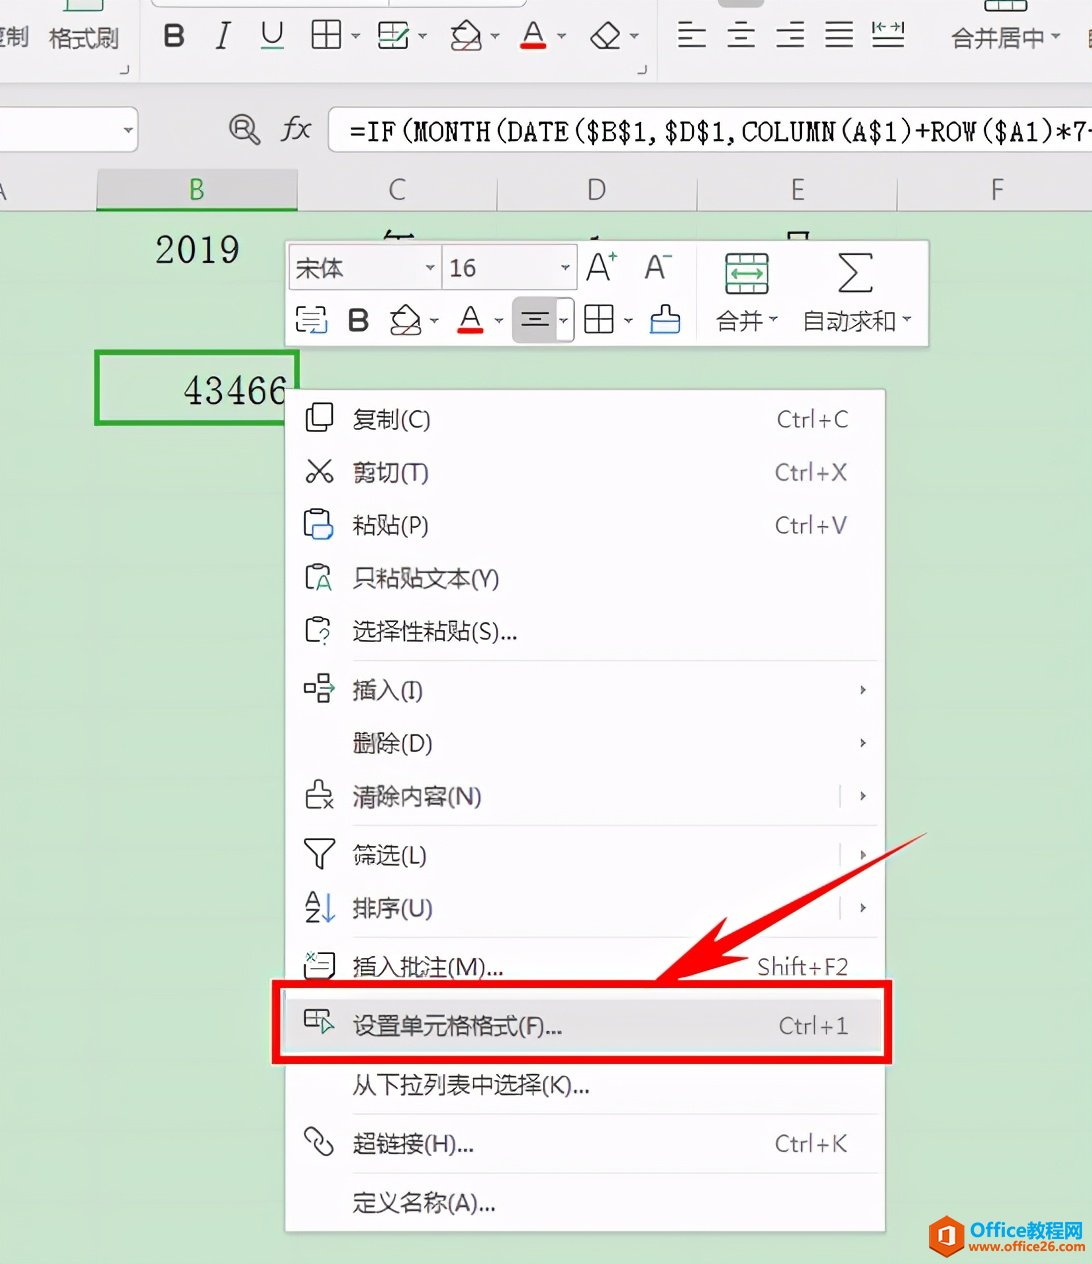Apply fill color from the mini toolbar
This screenshot has width=1092, height=1264.
click(405, 320)
